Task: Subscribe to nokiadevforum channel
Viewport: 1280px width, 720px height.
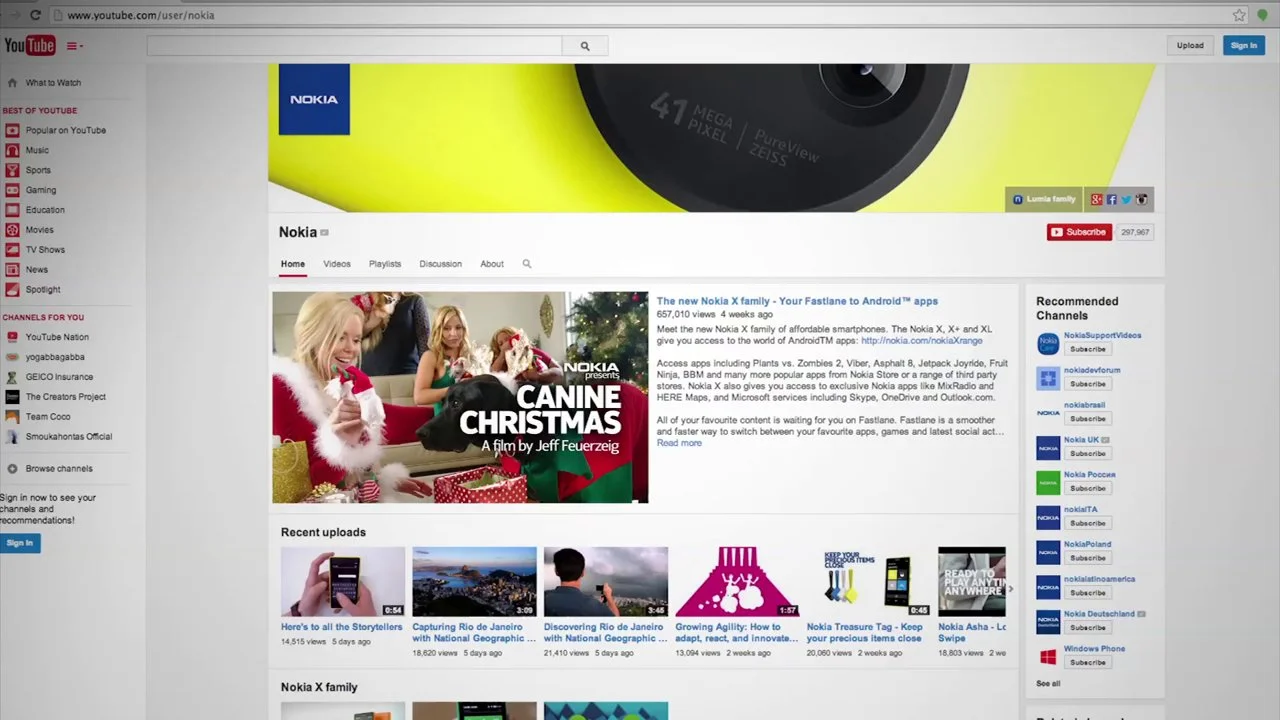Action: (x=1087, y=384)
